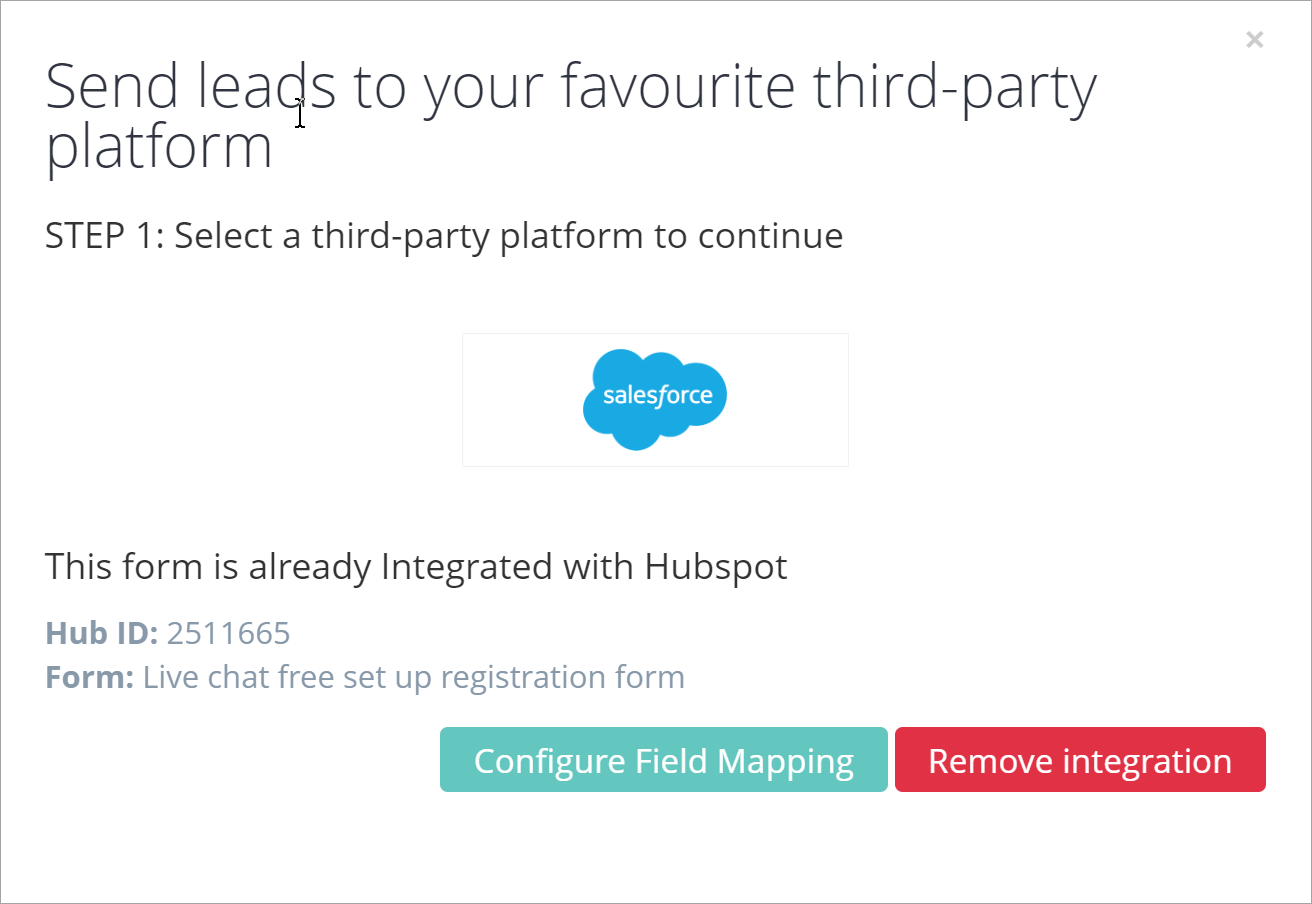Screen dimensions: 1312x904
Task: Open Configure Field Mapping
Action: click(x=663, y=760)
